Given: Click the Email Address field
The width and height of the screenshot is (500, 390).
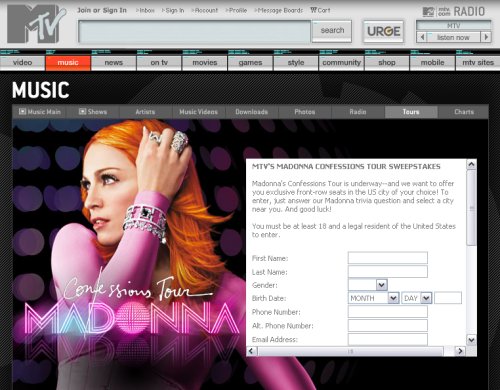Looking at the screenshot, I should point(388,339).
